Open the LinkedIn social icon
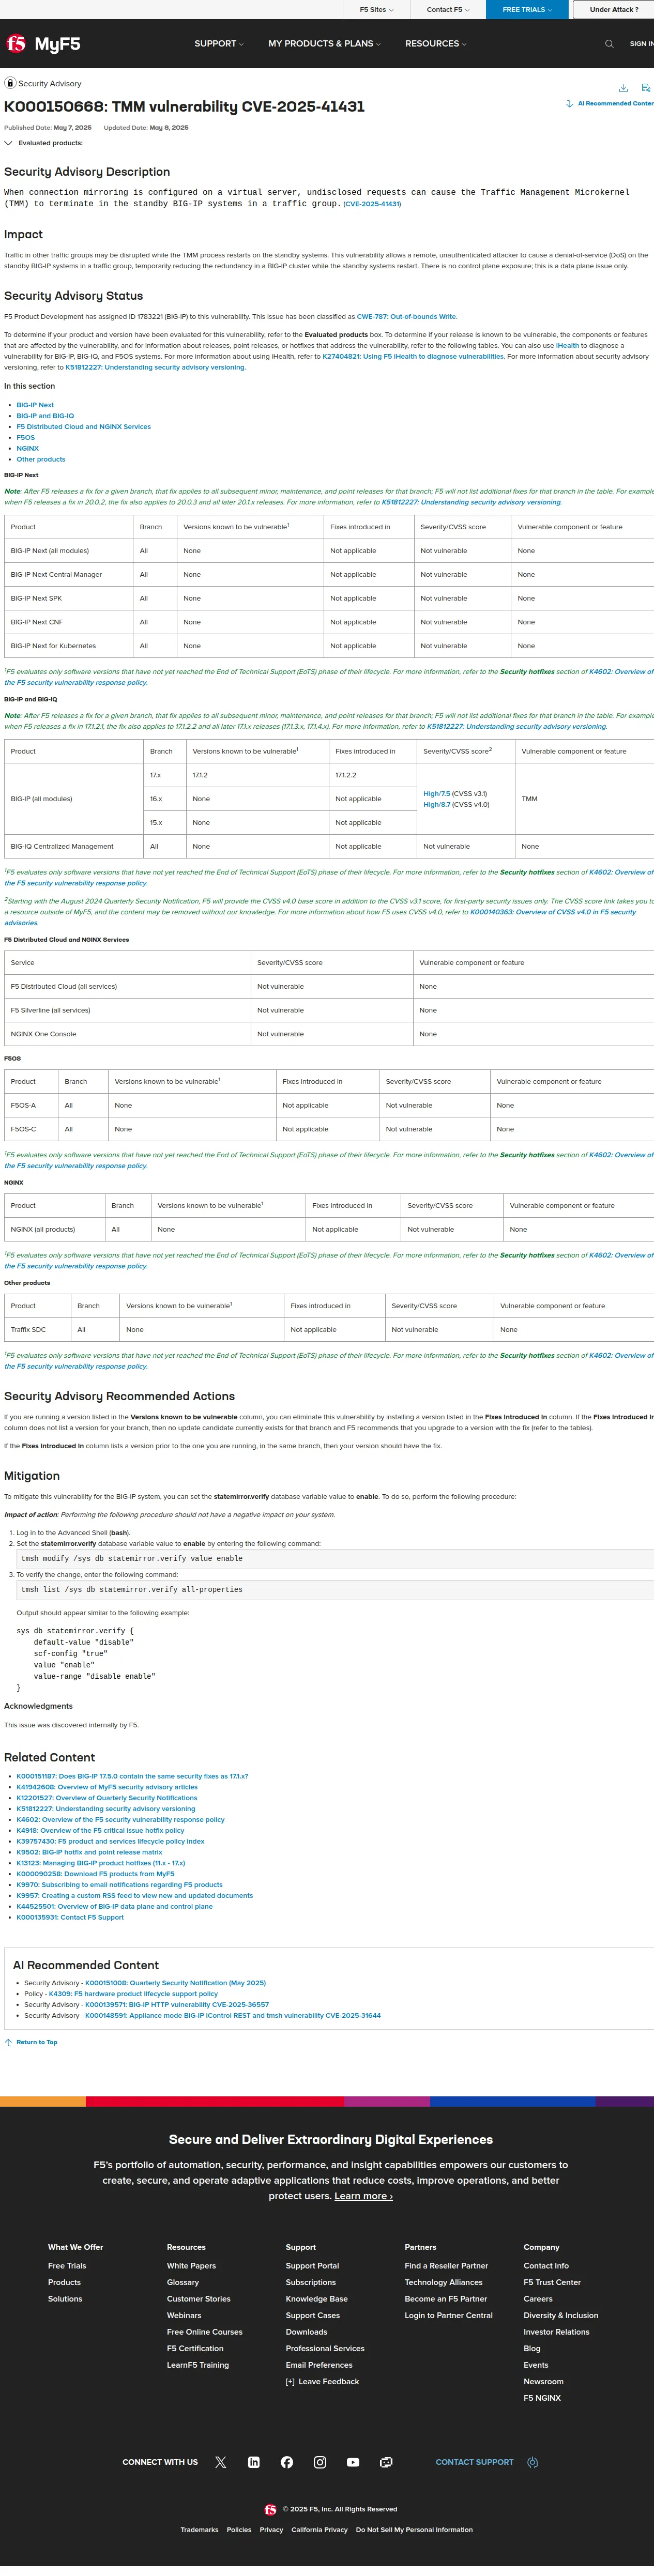This screenshot has height=2576, width=654. [x=254, y=2462]
